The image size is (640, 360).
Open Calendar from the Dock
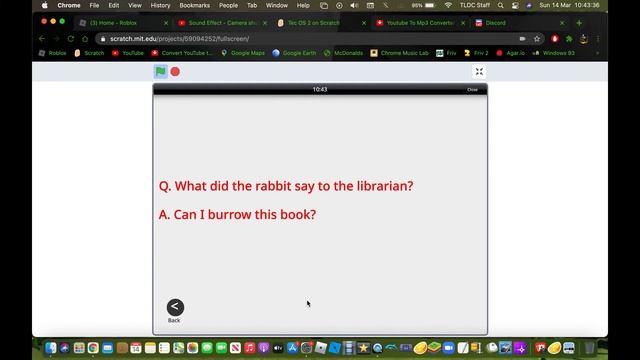pos(136,348)
